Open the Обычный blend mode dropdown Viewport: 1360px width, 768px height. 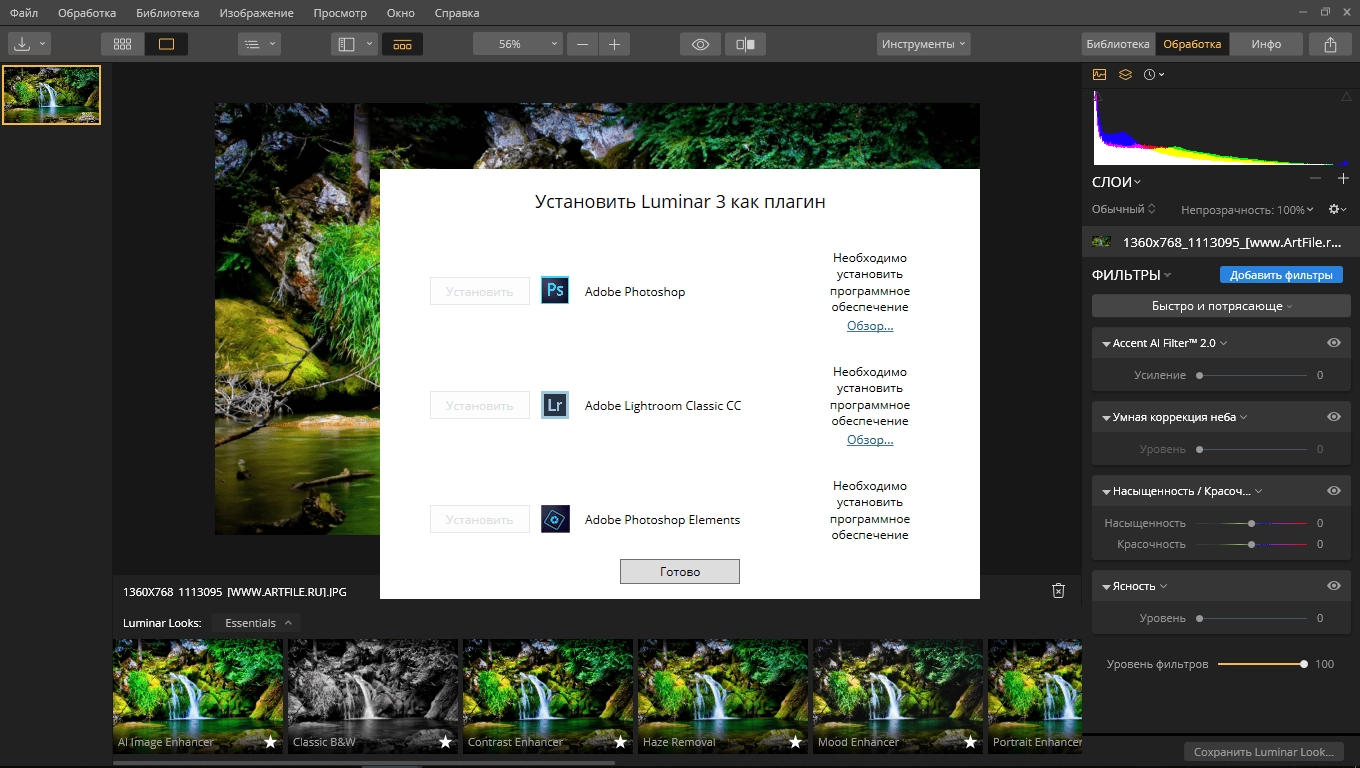coord(1123,209)
